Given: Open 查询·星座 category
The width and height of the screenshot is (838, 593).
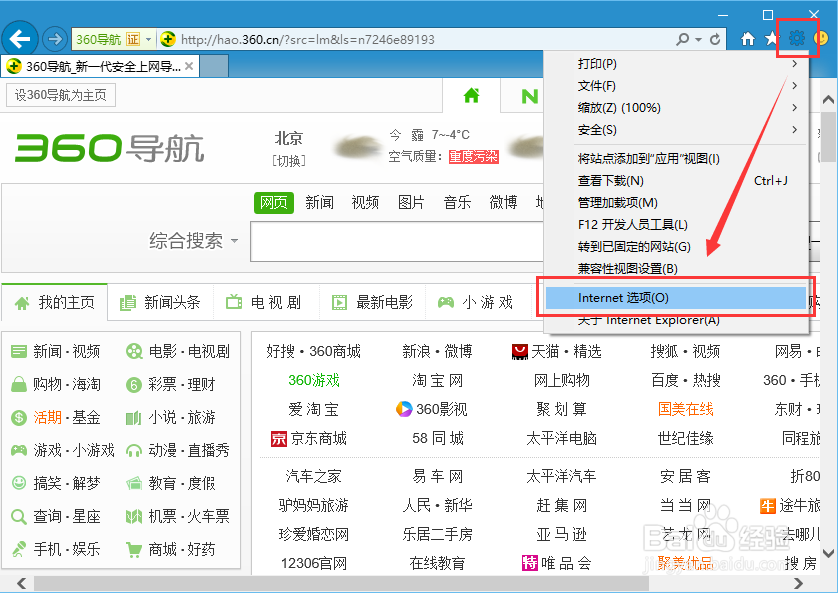Looking at the screenshot, I should [56, 517].
